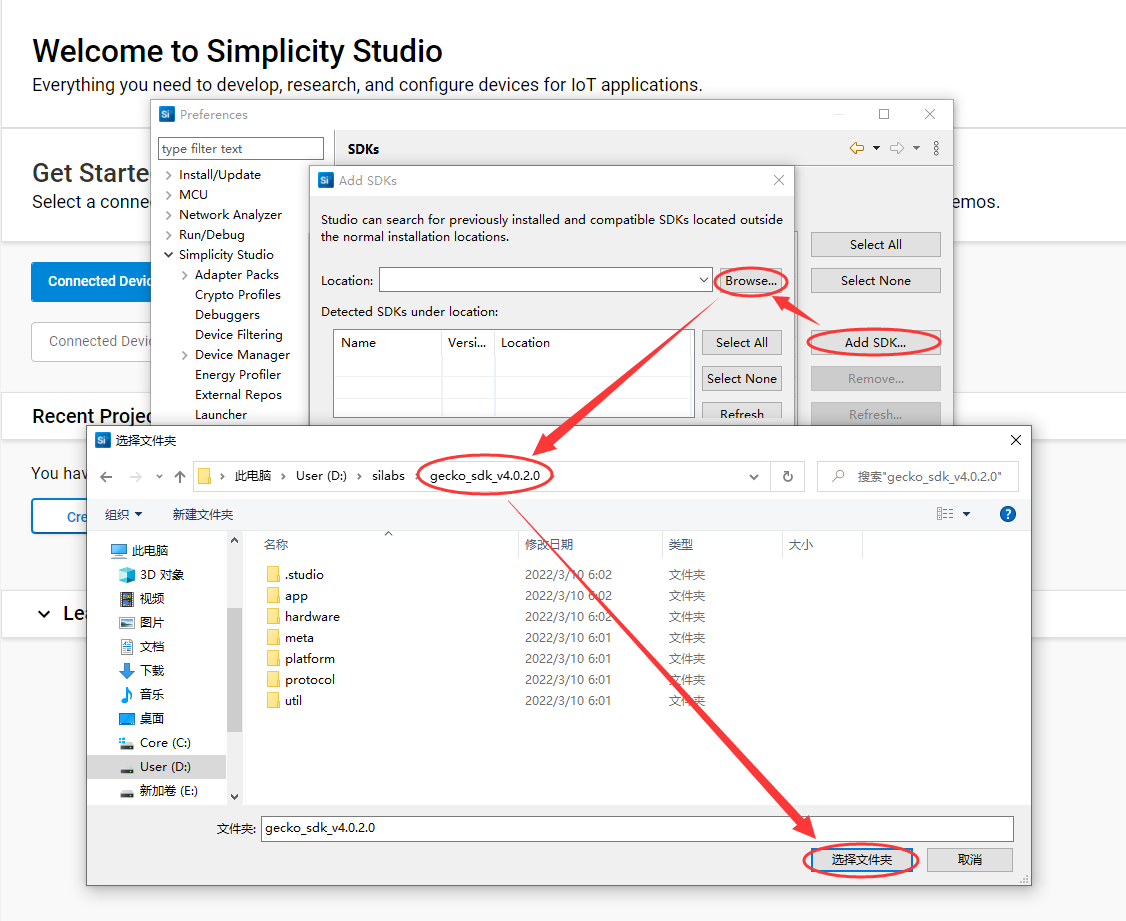This screenshot has height=921, width=1126.
Task: Select the protocol folder
Action: click(x=310, y=680)
